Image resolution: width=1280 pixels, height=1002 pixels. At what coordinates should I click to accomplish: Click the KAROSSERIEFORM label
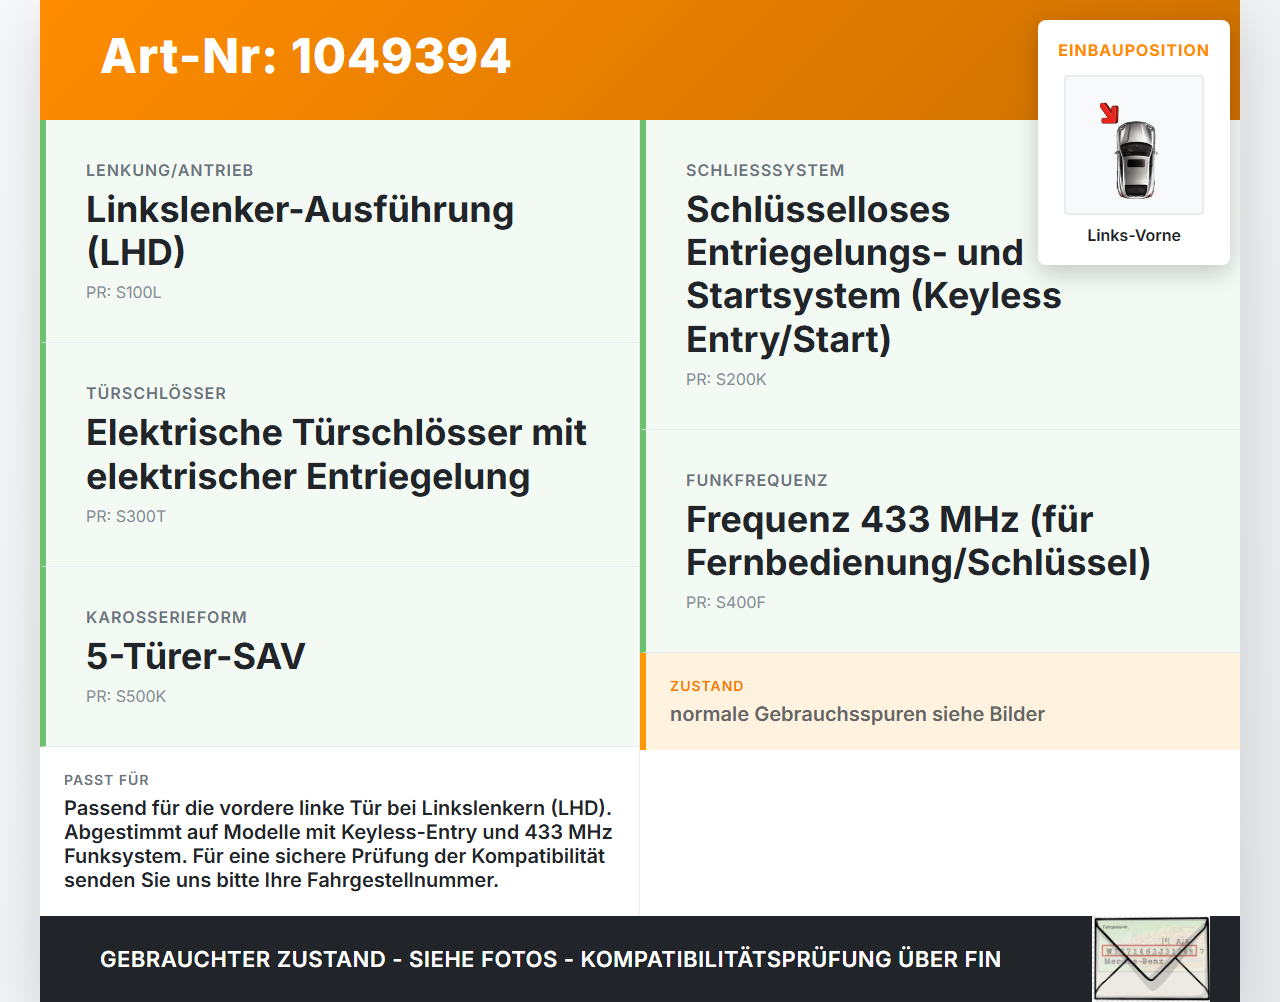pyautogui.click(x=166, y=617)
